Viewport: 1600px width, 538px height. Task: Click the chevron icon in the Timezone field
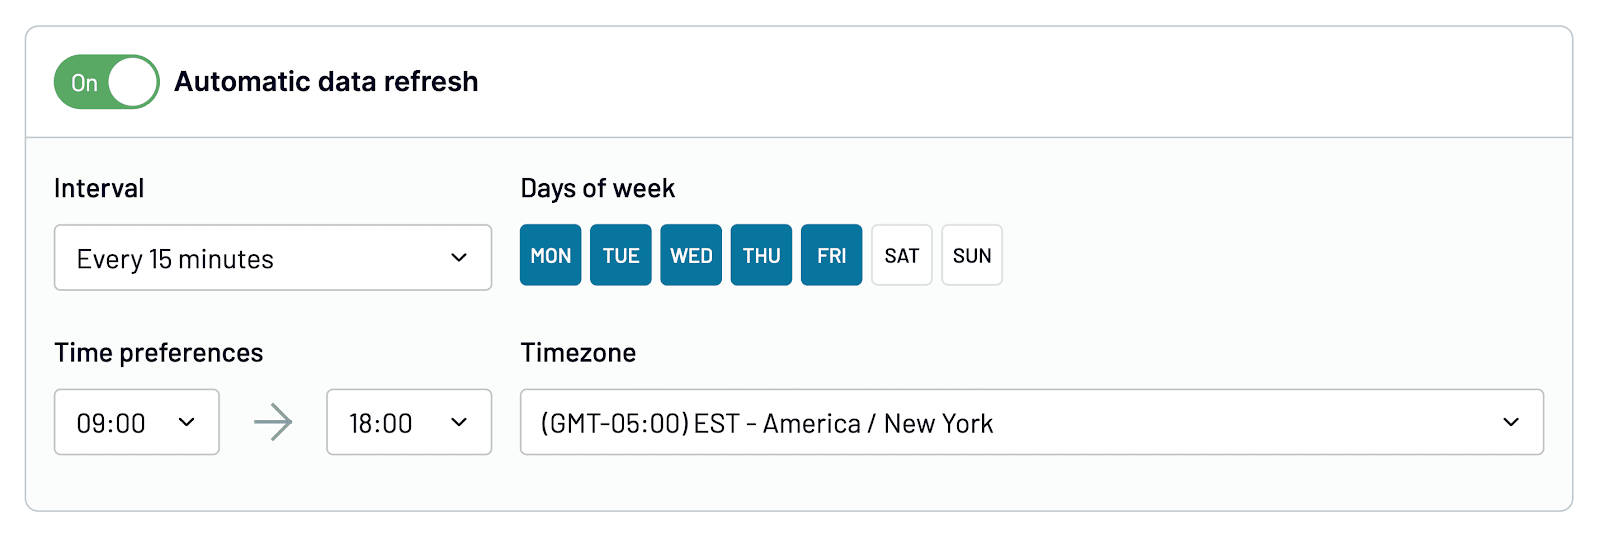point(1511,423)
